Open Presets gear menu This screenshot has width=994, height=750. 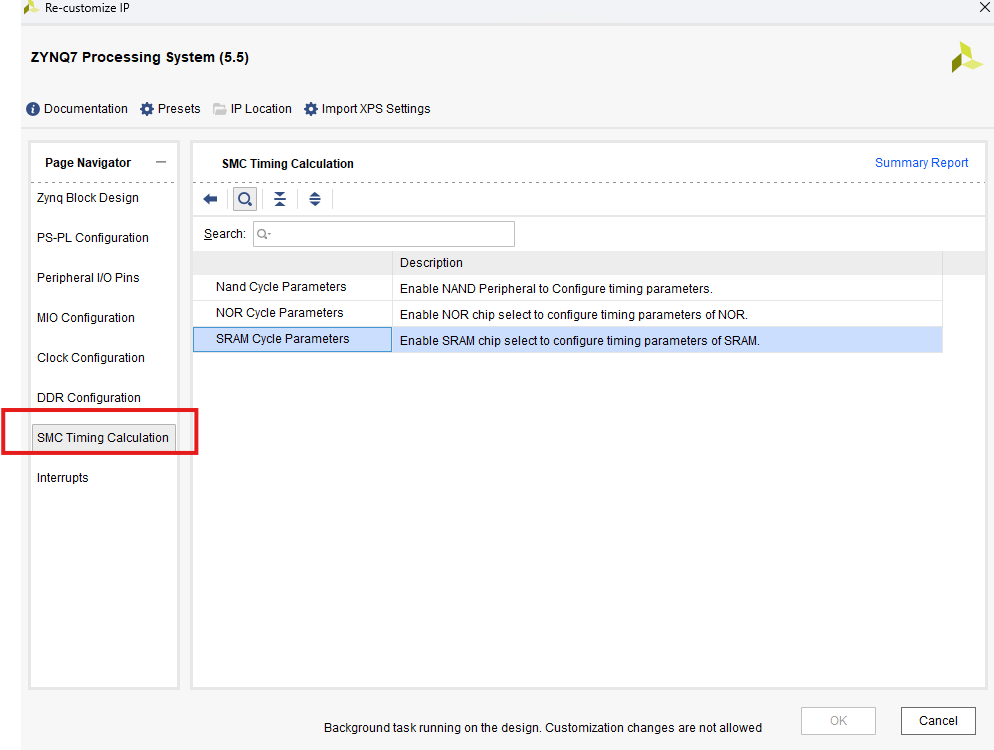pyautogui.click(x=170, y=109)
